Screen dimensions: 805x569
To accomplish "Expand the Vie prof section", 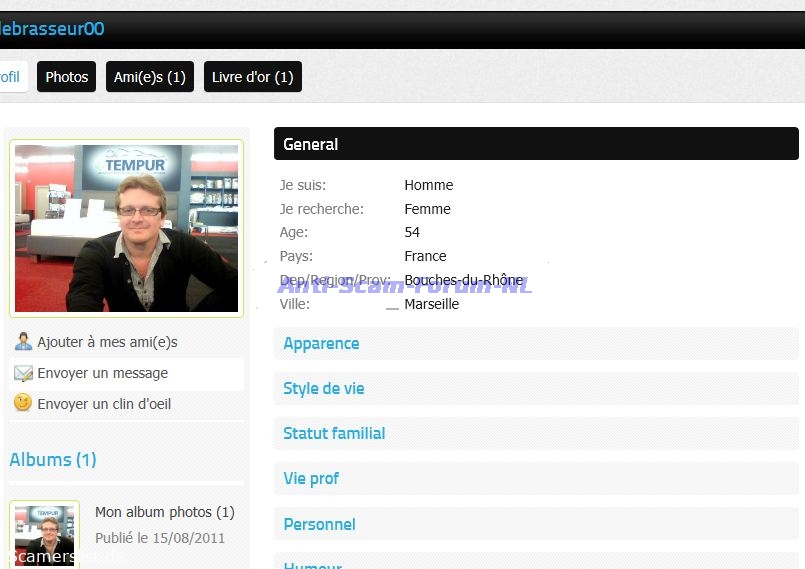I will (311, 478).
